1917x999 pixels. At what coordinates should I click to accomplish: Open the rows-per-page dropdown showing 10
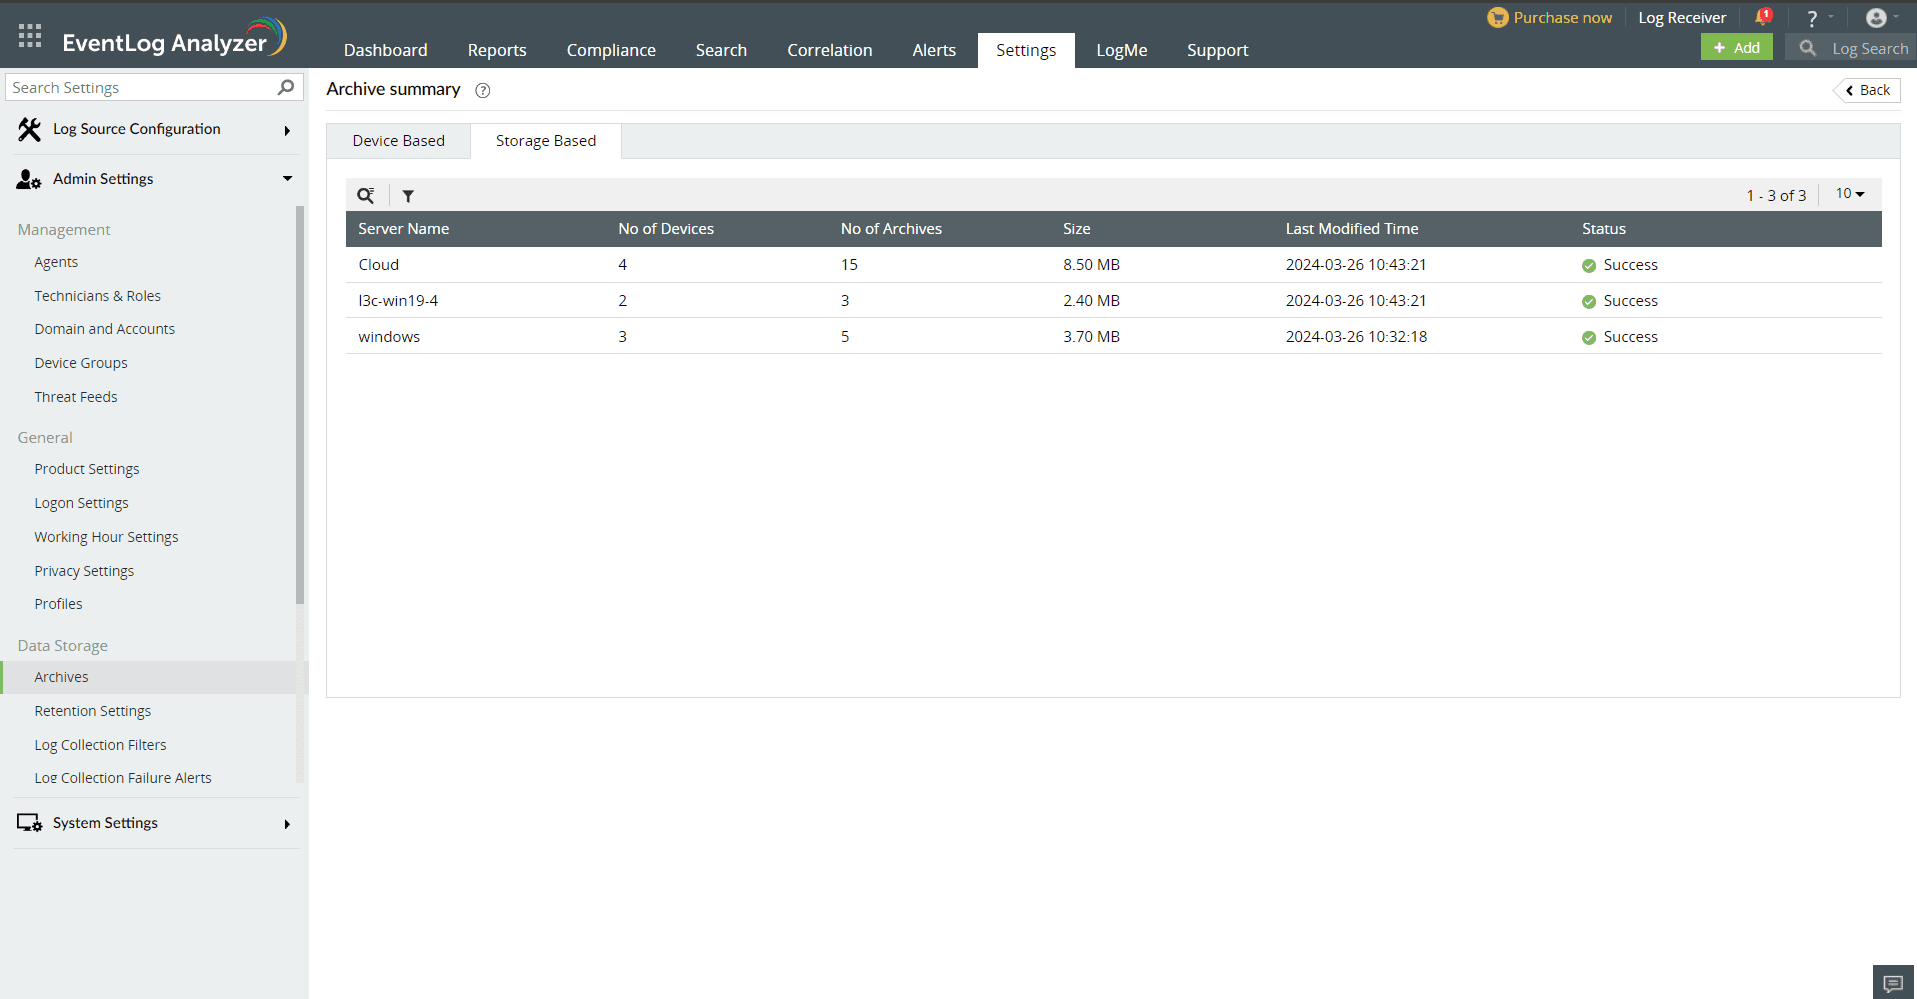1850,194
